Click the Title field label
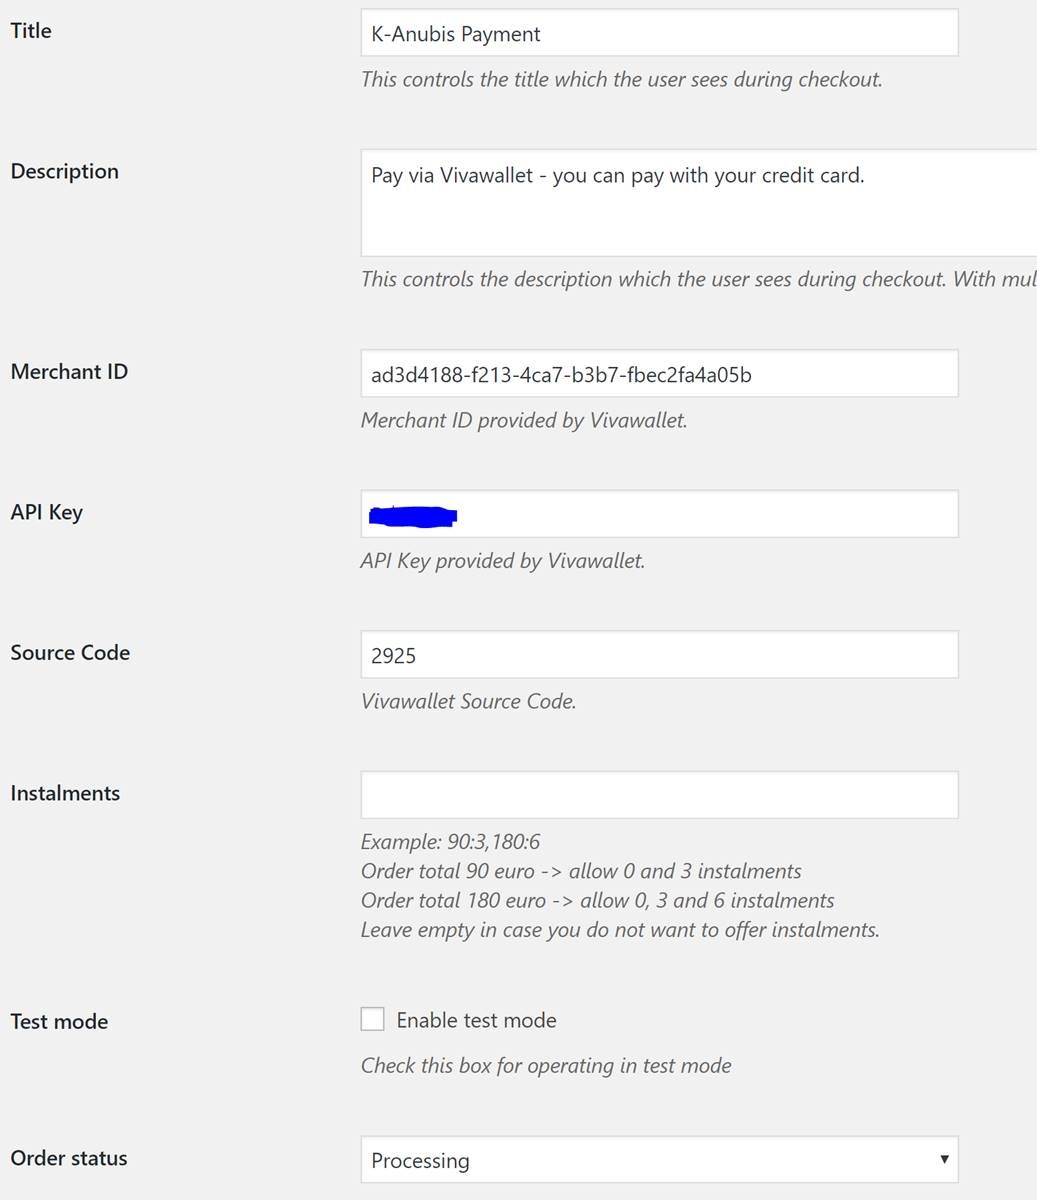 pos(30,30)
